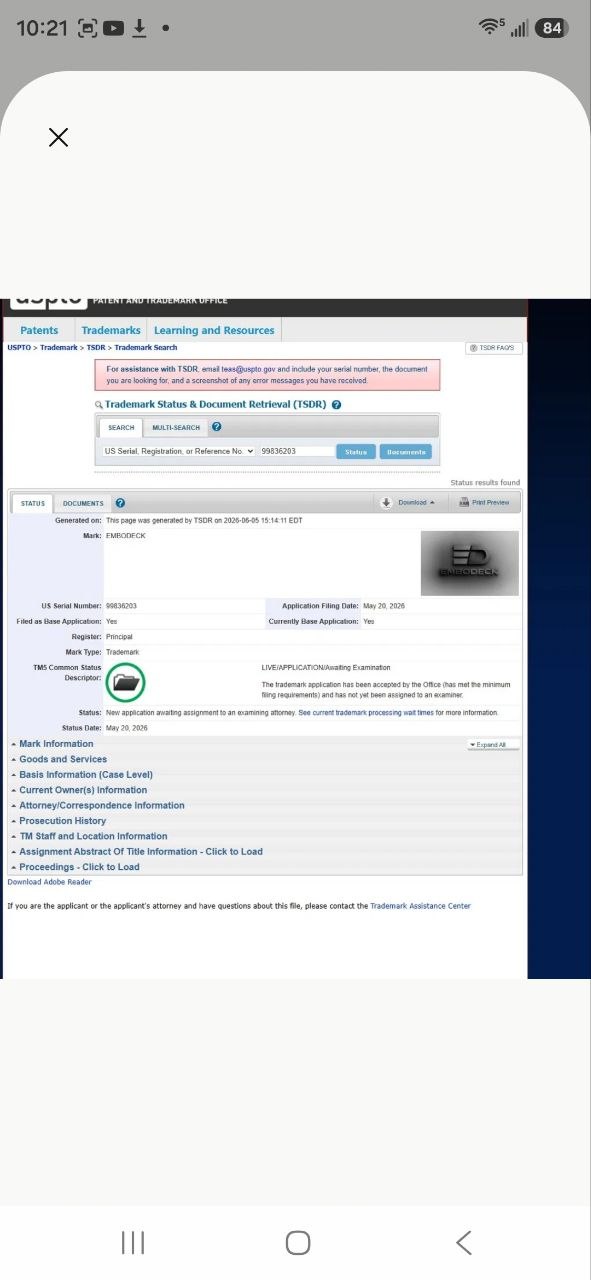Select the STATUS results tab
The image size is (591, 1280).
pos(33,503)
